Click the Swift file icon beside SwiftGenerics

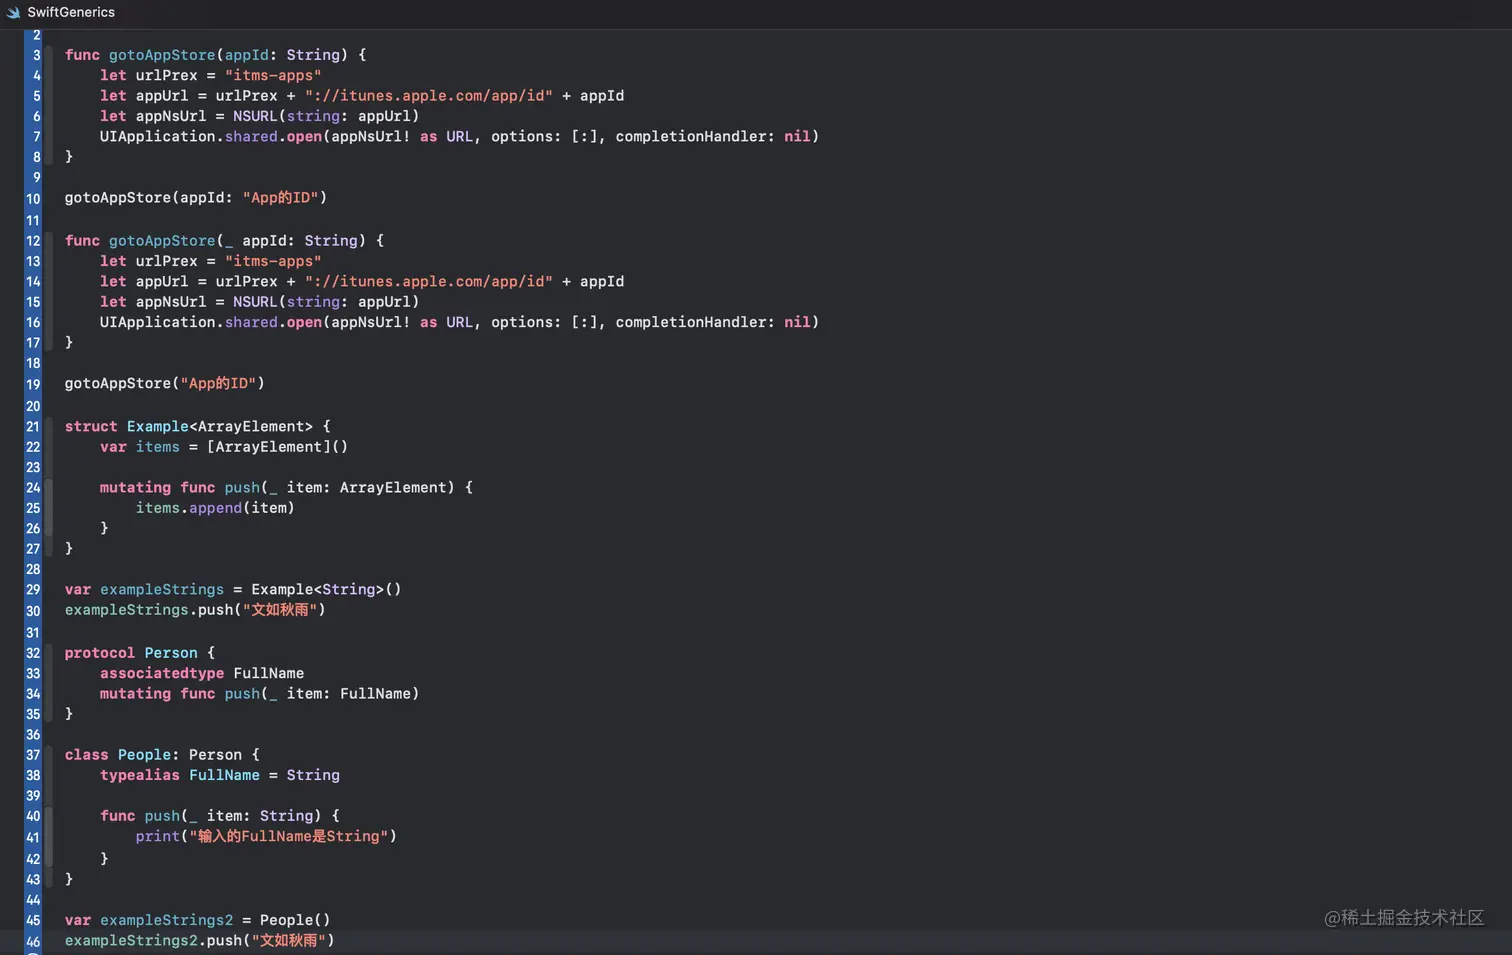click(x=13, y=12)
